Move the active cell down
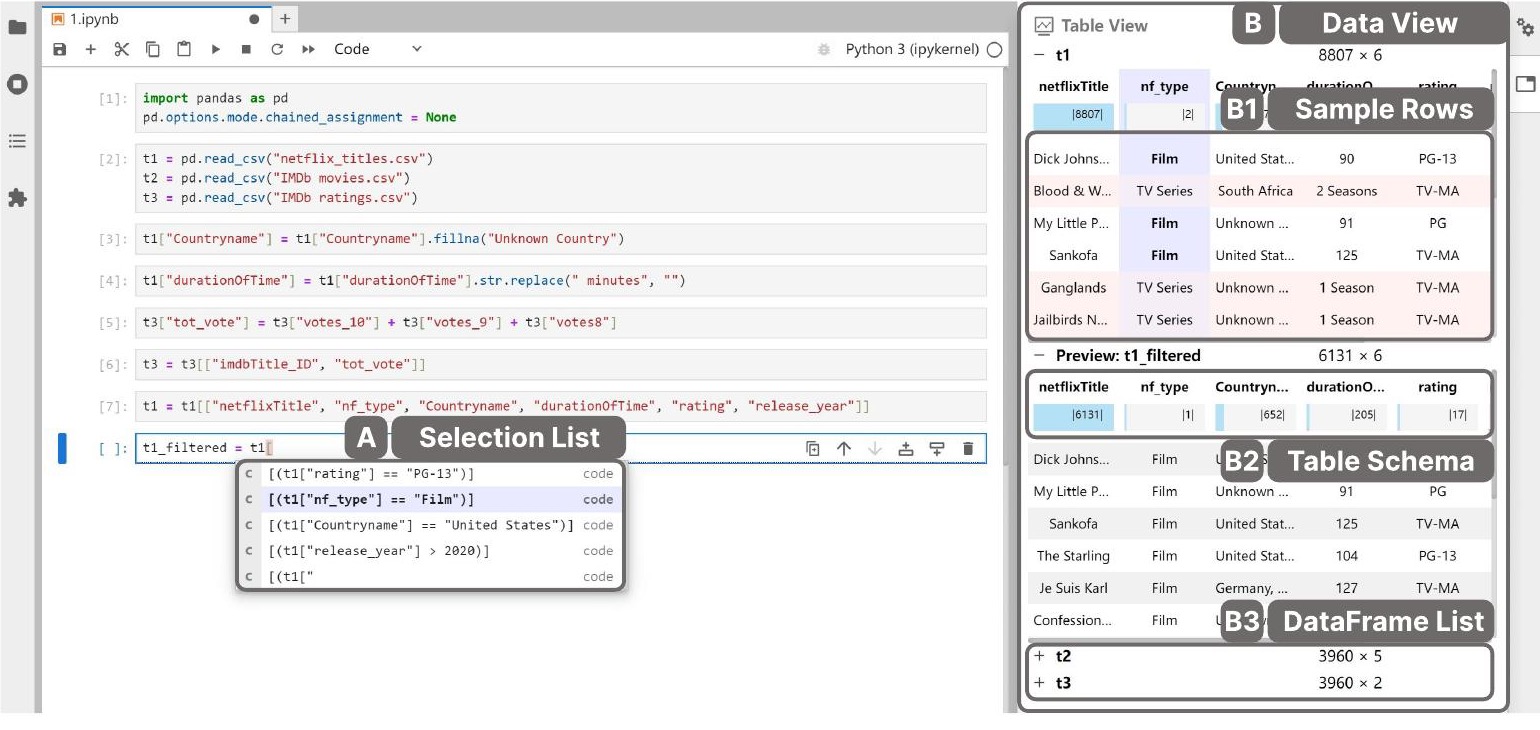 [875, 449]
